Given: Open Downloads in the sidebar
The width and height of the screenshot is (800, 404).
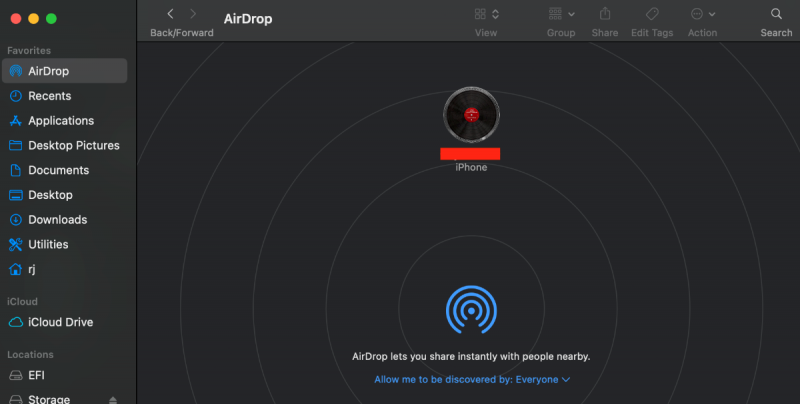Looking at the screenshot, I should (x=64, y=220).
